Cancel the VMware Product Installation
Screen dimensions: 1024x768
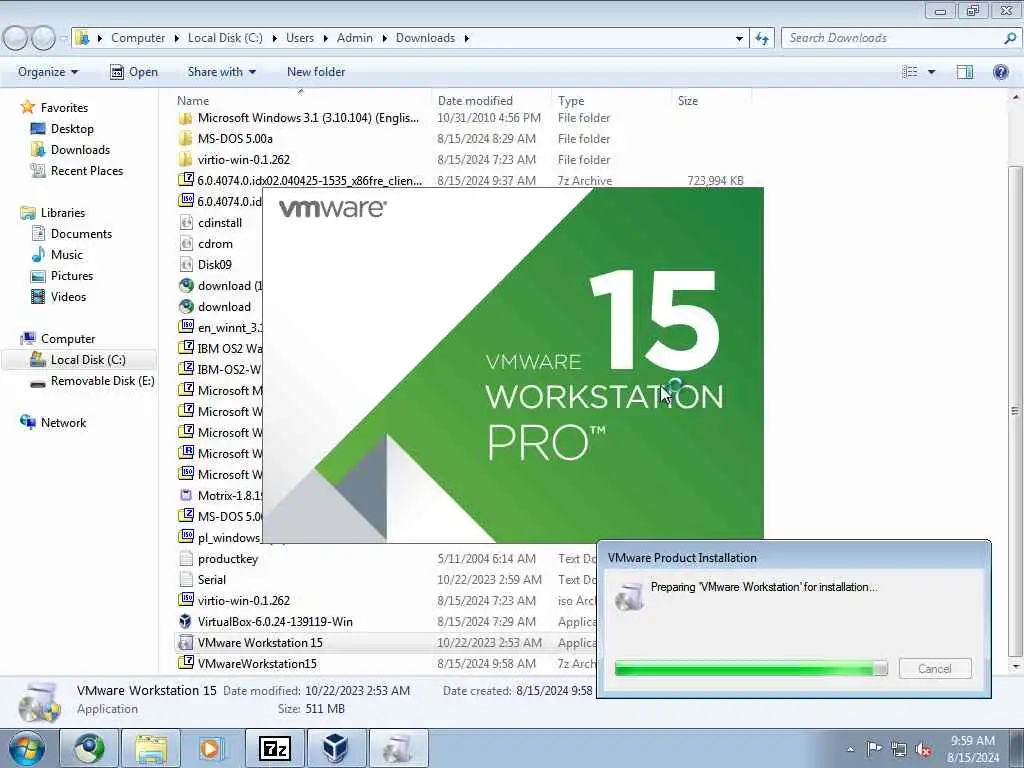pos(935,669)
